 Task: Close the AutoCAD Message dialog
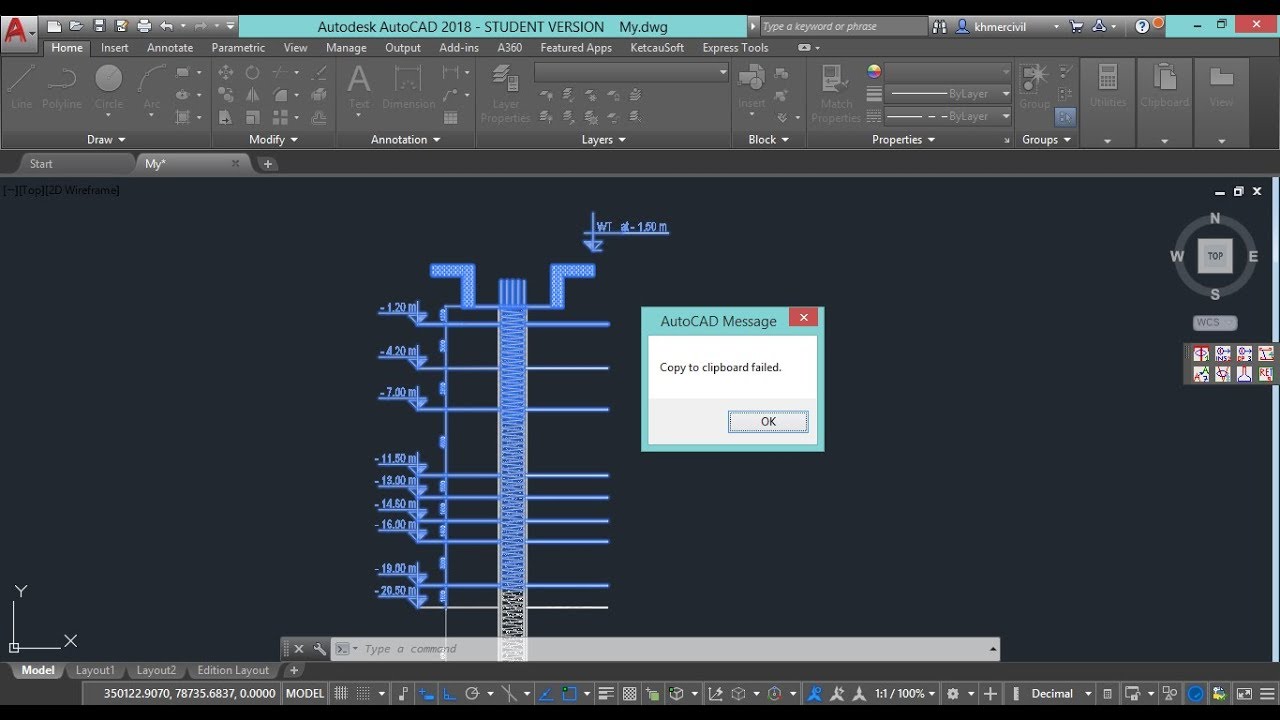[x=803, y=317]
